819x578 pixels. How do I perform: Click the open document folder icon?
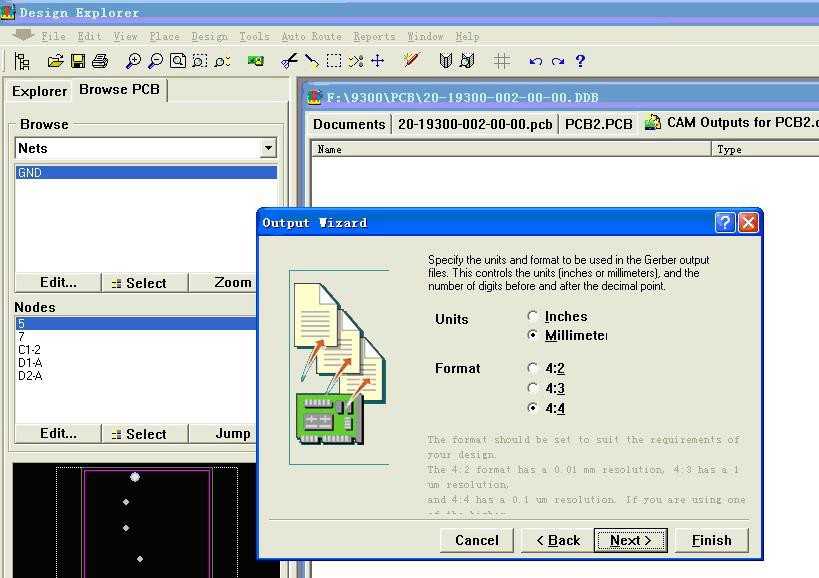55,61
